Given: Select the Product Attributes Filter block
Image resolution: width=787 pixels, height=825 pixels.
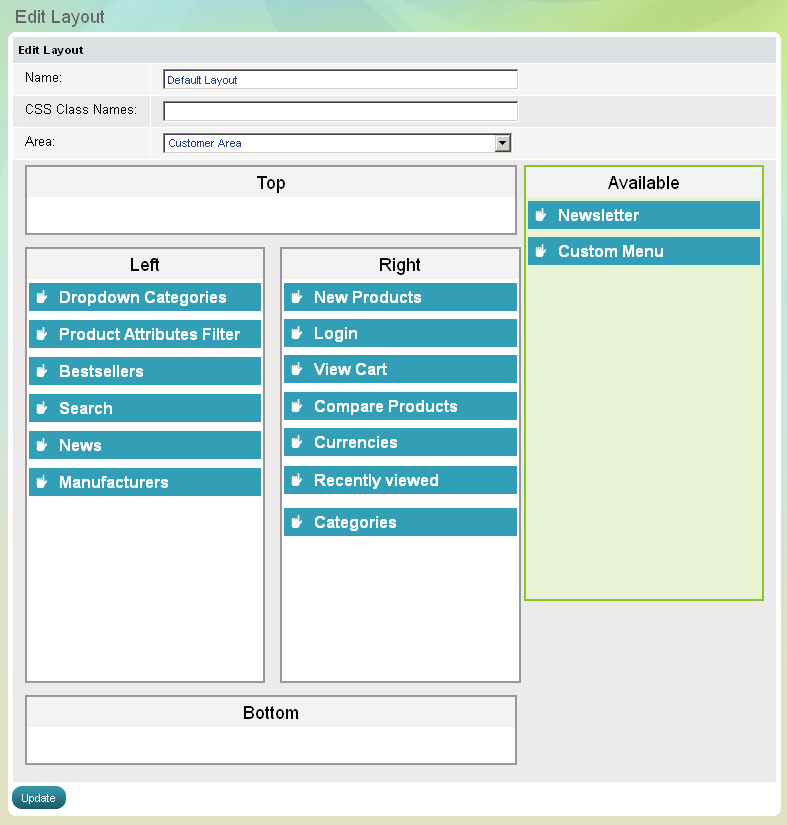Looking at the screenshot, I should click(149, 334).
